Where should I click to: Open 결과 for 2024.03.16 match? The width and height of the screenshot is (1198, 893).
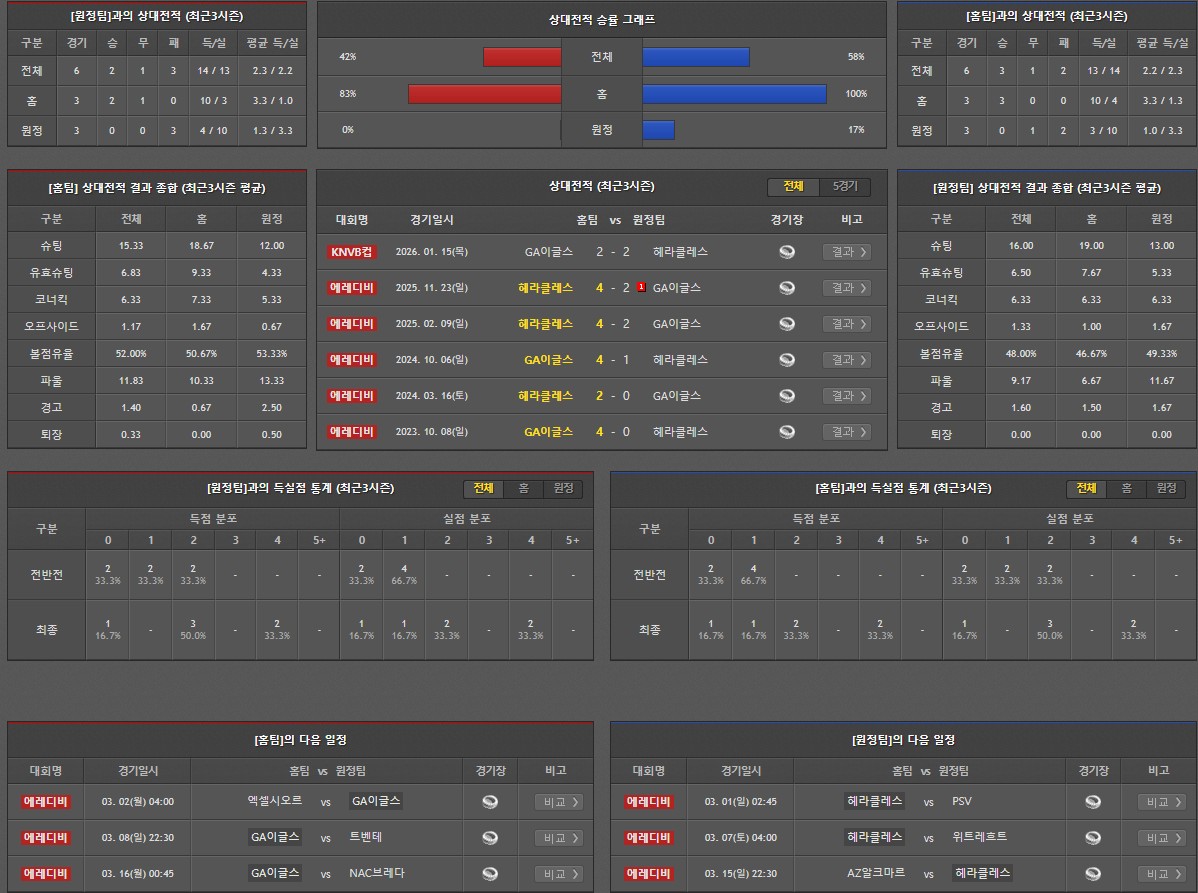click(846, 396)
